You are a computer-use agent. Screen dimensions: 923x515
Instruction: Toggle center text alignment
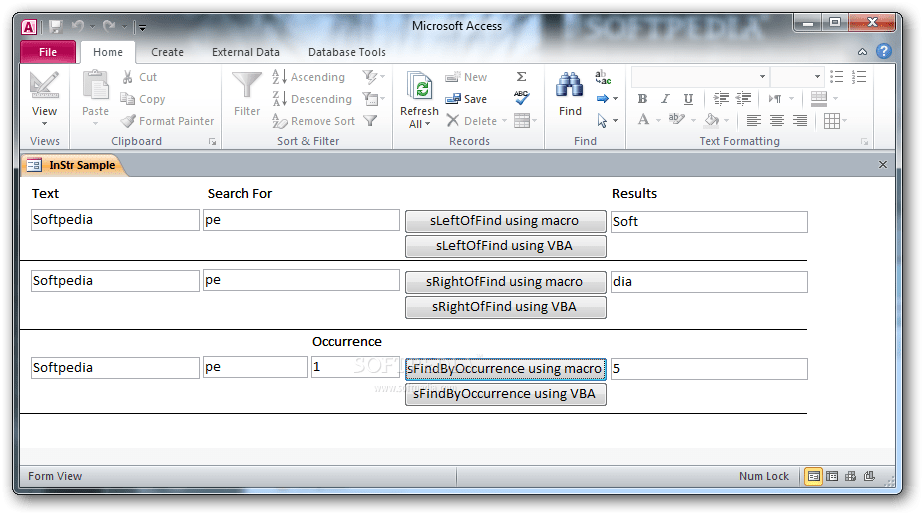[x=776, y=121]
